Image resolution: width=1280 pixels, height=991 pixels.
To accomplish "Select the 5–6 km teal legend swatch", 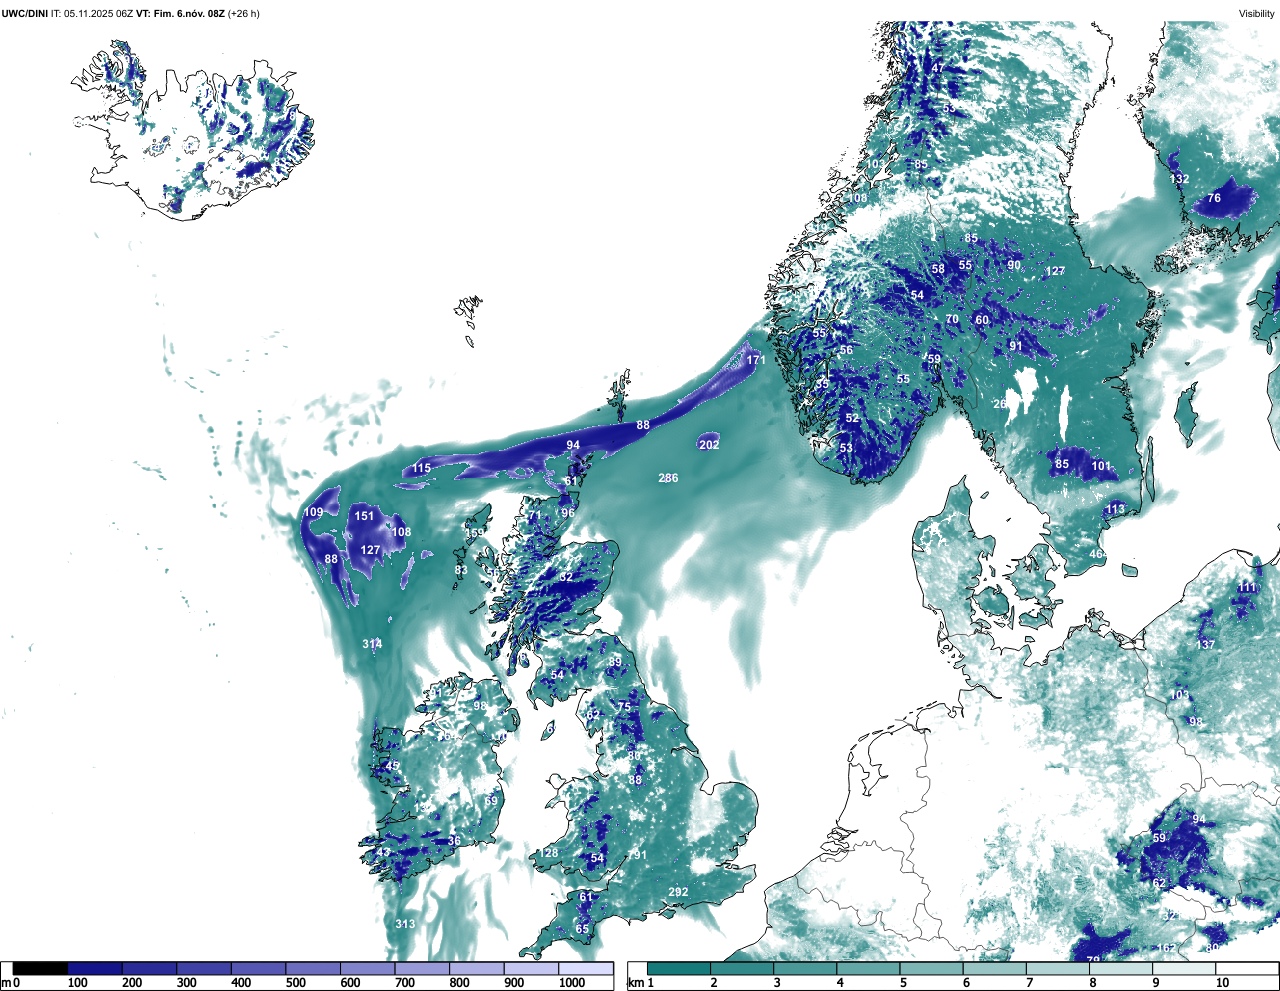I will point(932,969).
